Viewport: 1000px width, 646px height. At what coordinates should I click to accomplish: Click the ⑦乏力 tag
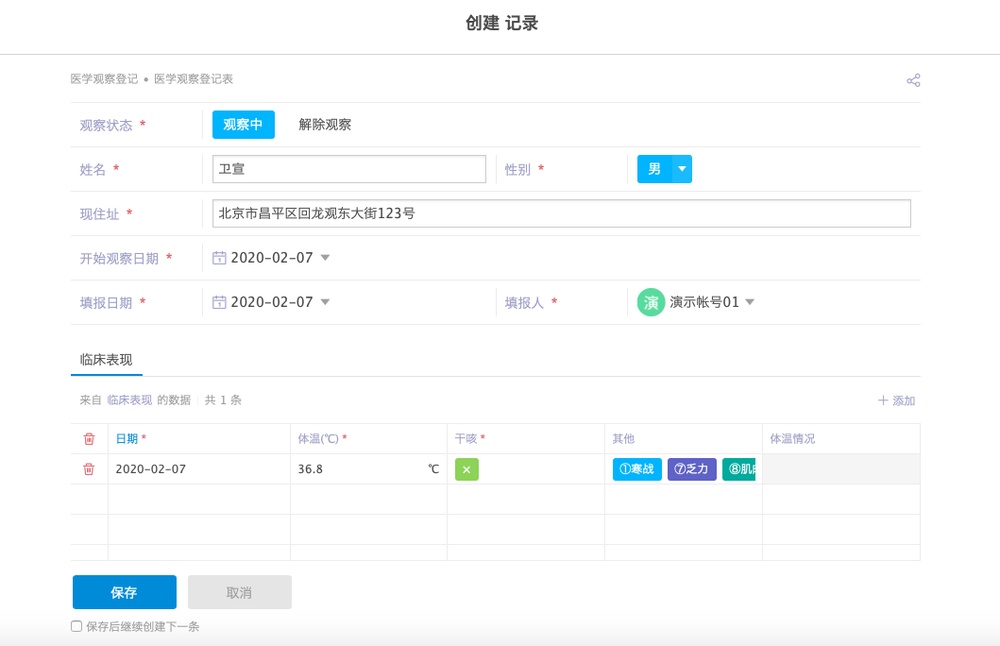692,469
